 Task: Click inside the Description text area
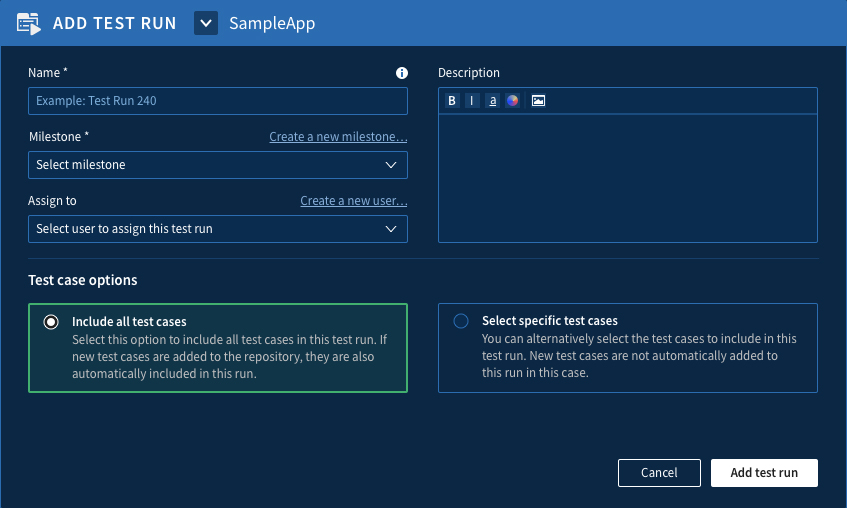(627, 177)
